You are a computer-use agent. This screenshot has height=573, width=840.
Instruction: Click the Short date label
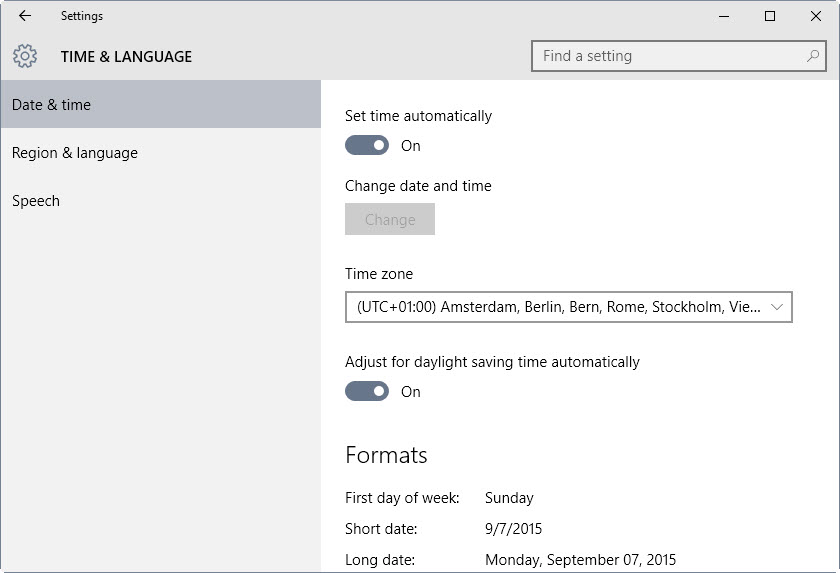point(381,529)
